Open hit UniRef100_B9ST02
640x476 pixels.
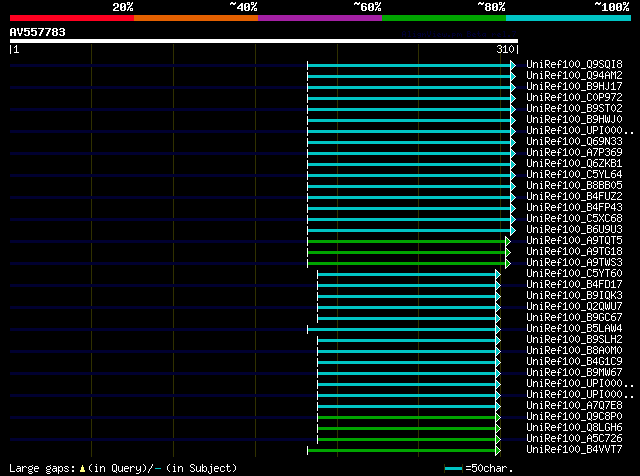click(574, 109)
